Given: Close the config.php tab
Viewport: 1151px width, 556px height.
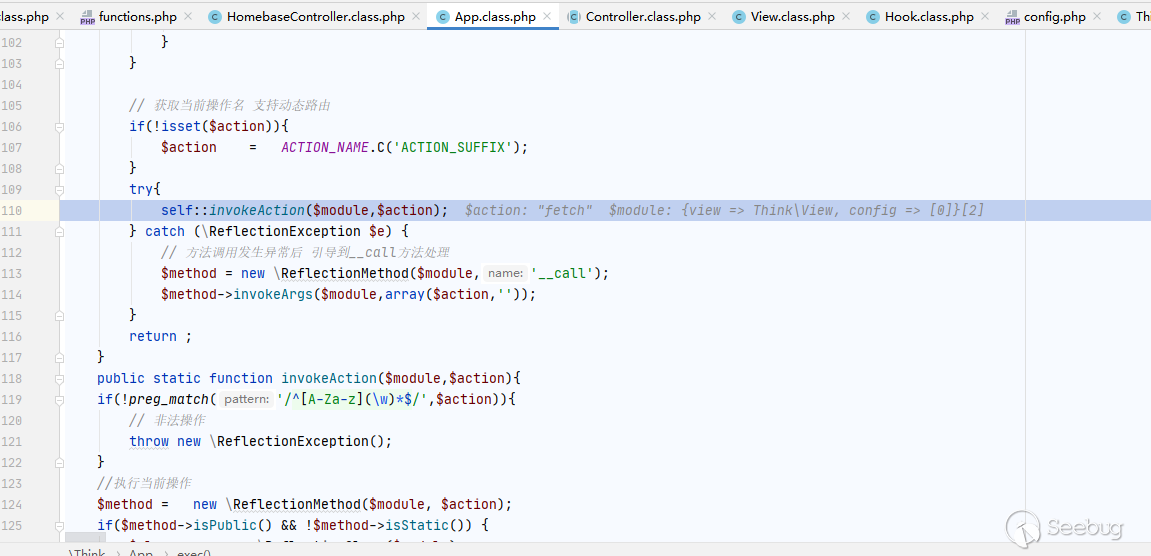Looking at the screenshot, I should [x=1096, y=16].
